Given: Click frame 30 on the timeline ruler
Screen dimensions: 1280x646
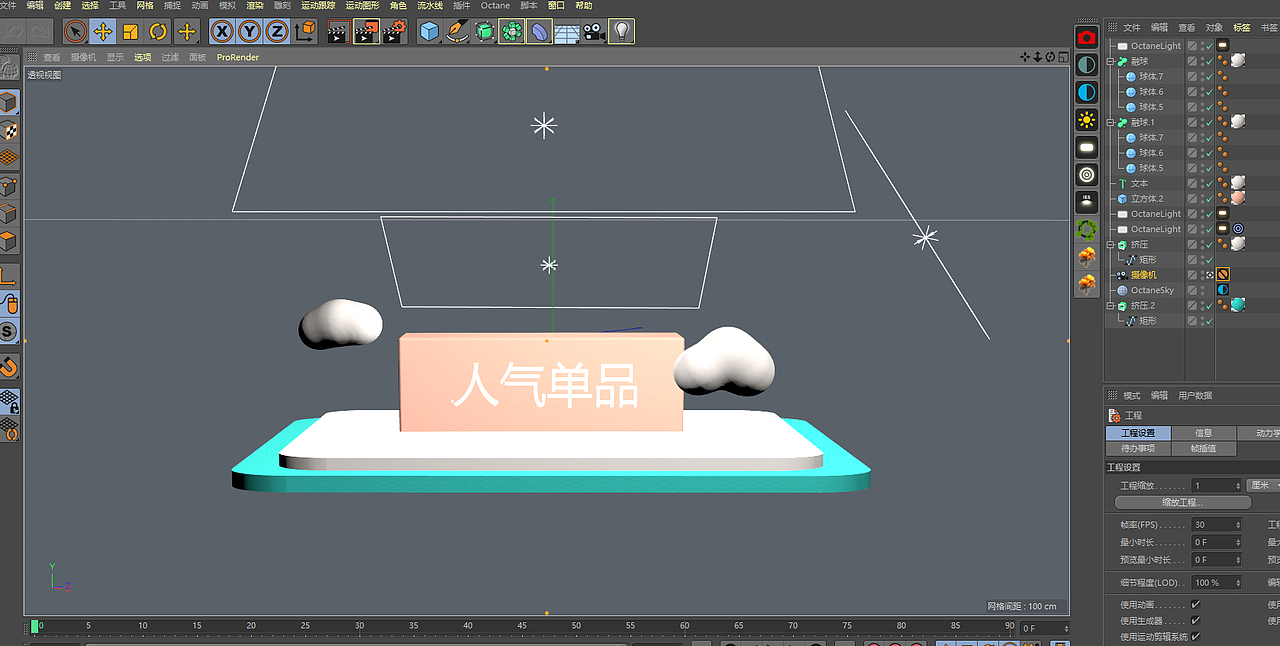Looking at the screenshot, I should [x=359, y=624].
